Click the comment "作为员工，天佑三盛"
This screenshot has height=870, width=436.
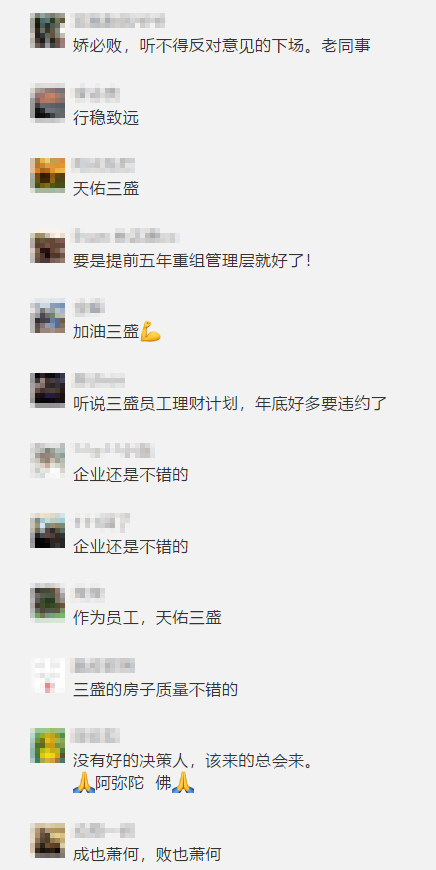pos(147,618)
